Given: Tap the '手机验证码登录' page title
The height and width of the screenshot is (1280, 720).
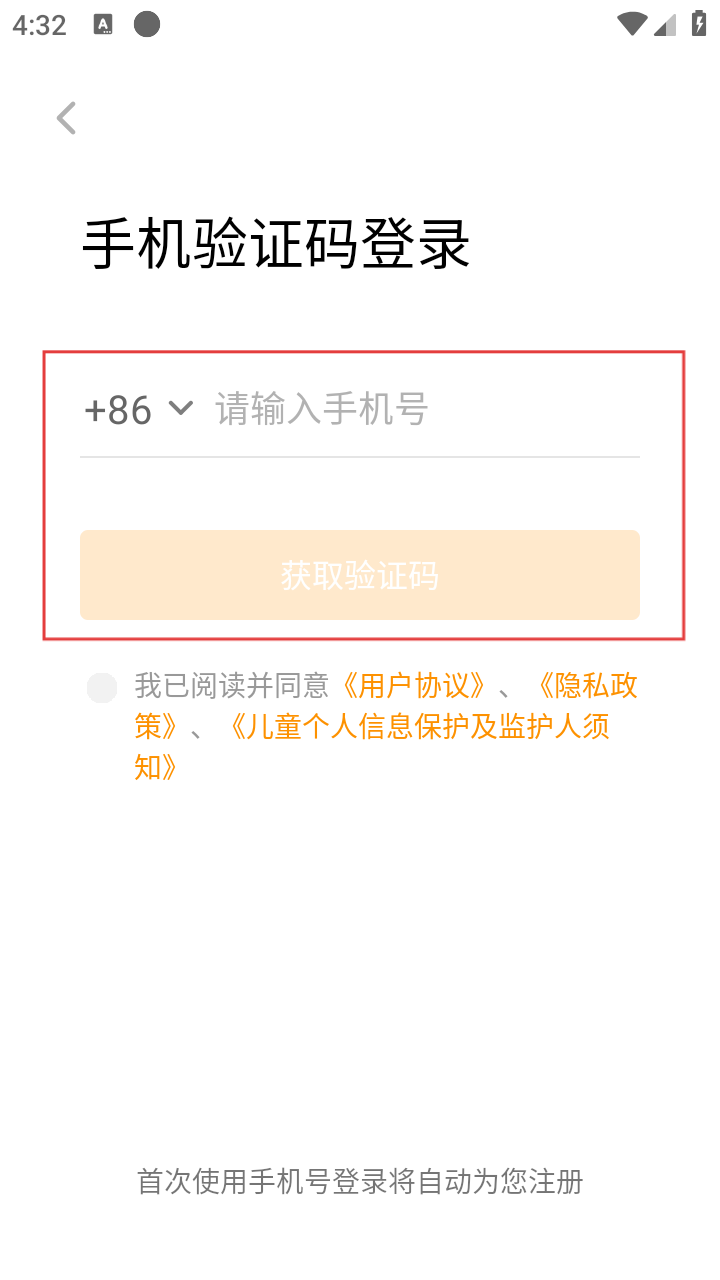Looking at the screenshot, I should 276,244.
